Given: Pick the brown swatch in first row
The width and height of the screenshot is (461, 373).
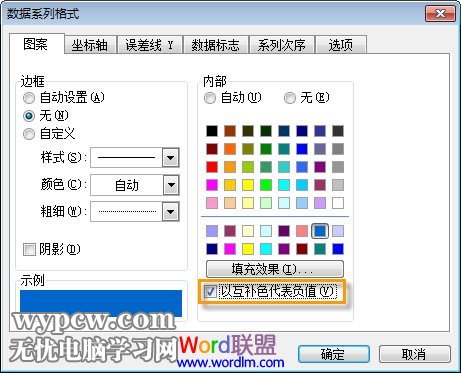Looking at the screenshot, I should (x=230, y=131).
